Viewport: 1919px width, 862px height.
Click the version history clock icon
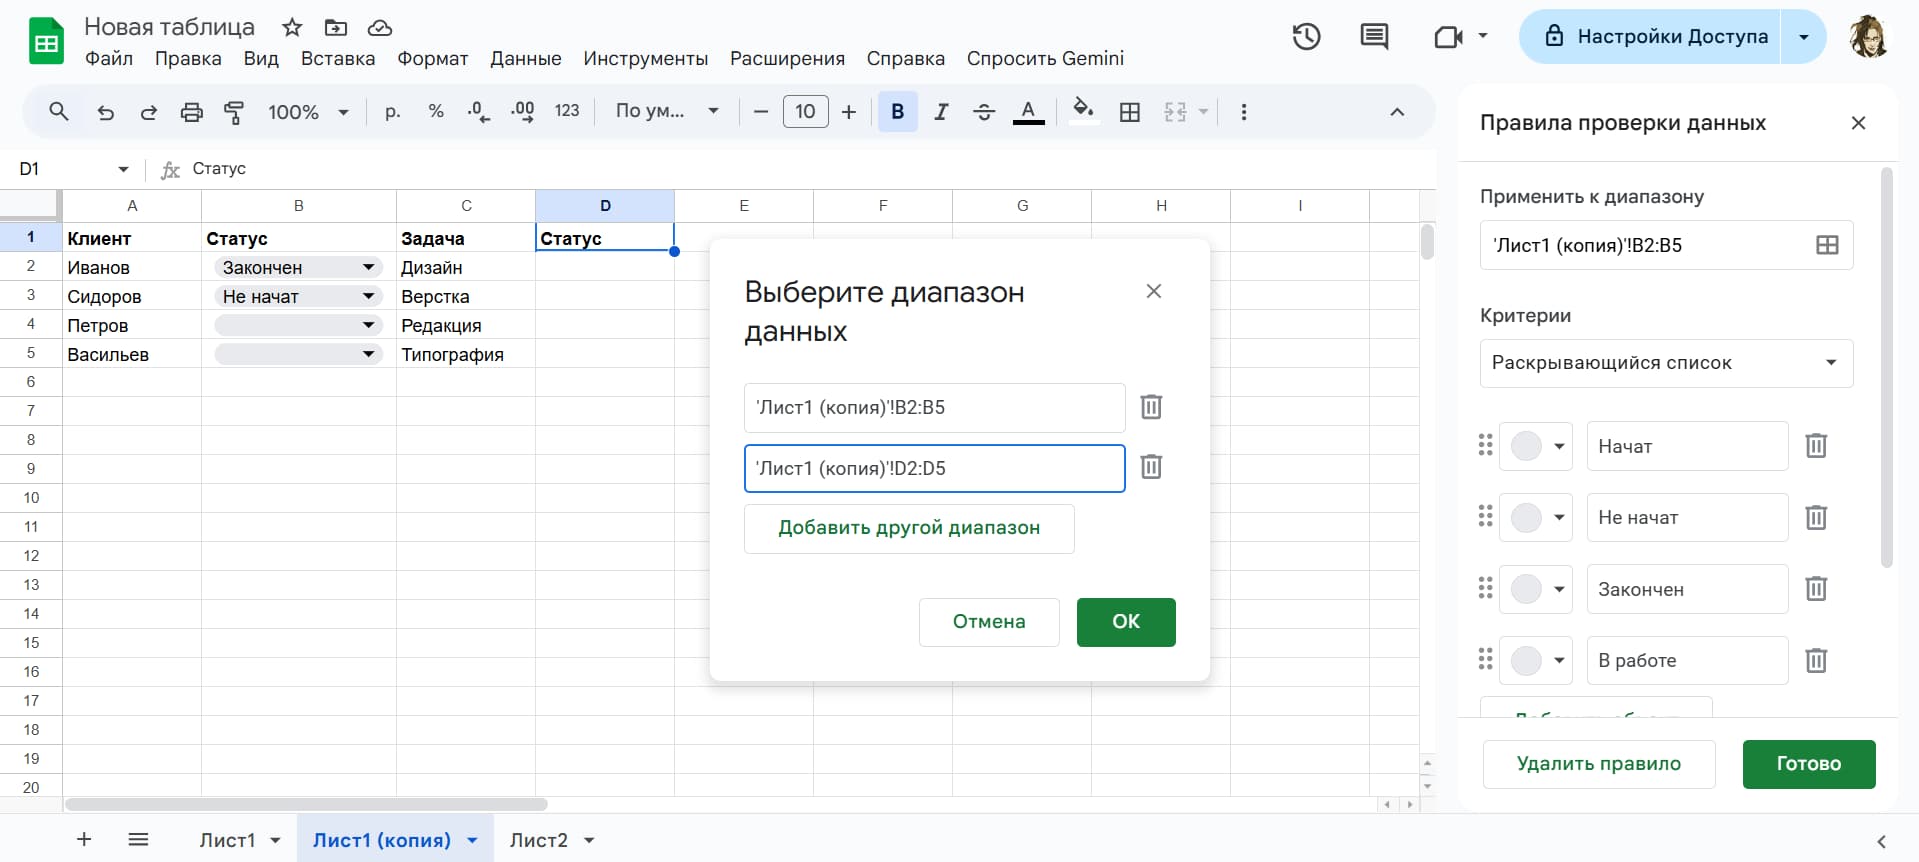point(1306,37)
